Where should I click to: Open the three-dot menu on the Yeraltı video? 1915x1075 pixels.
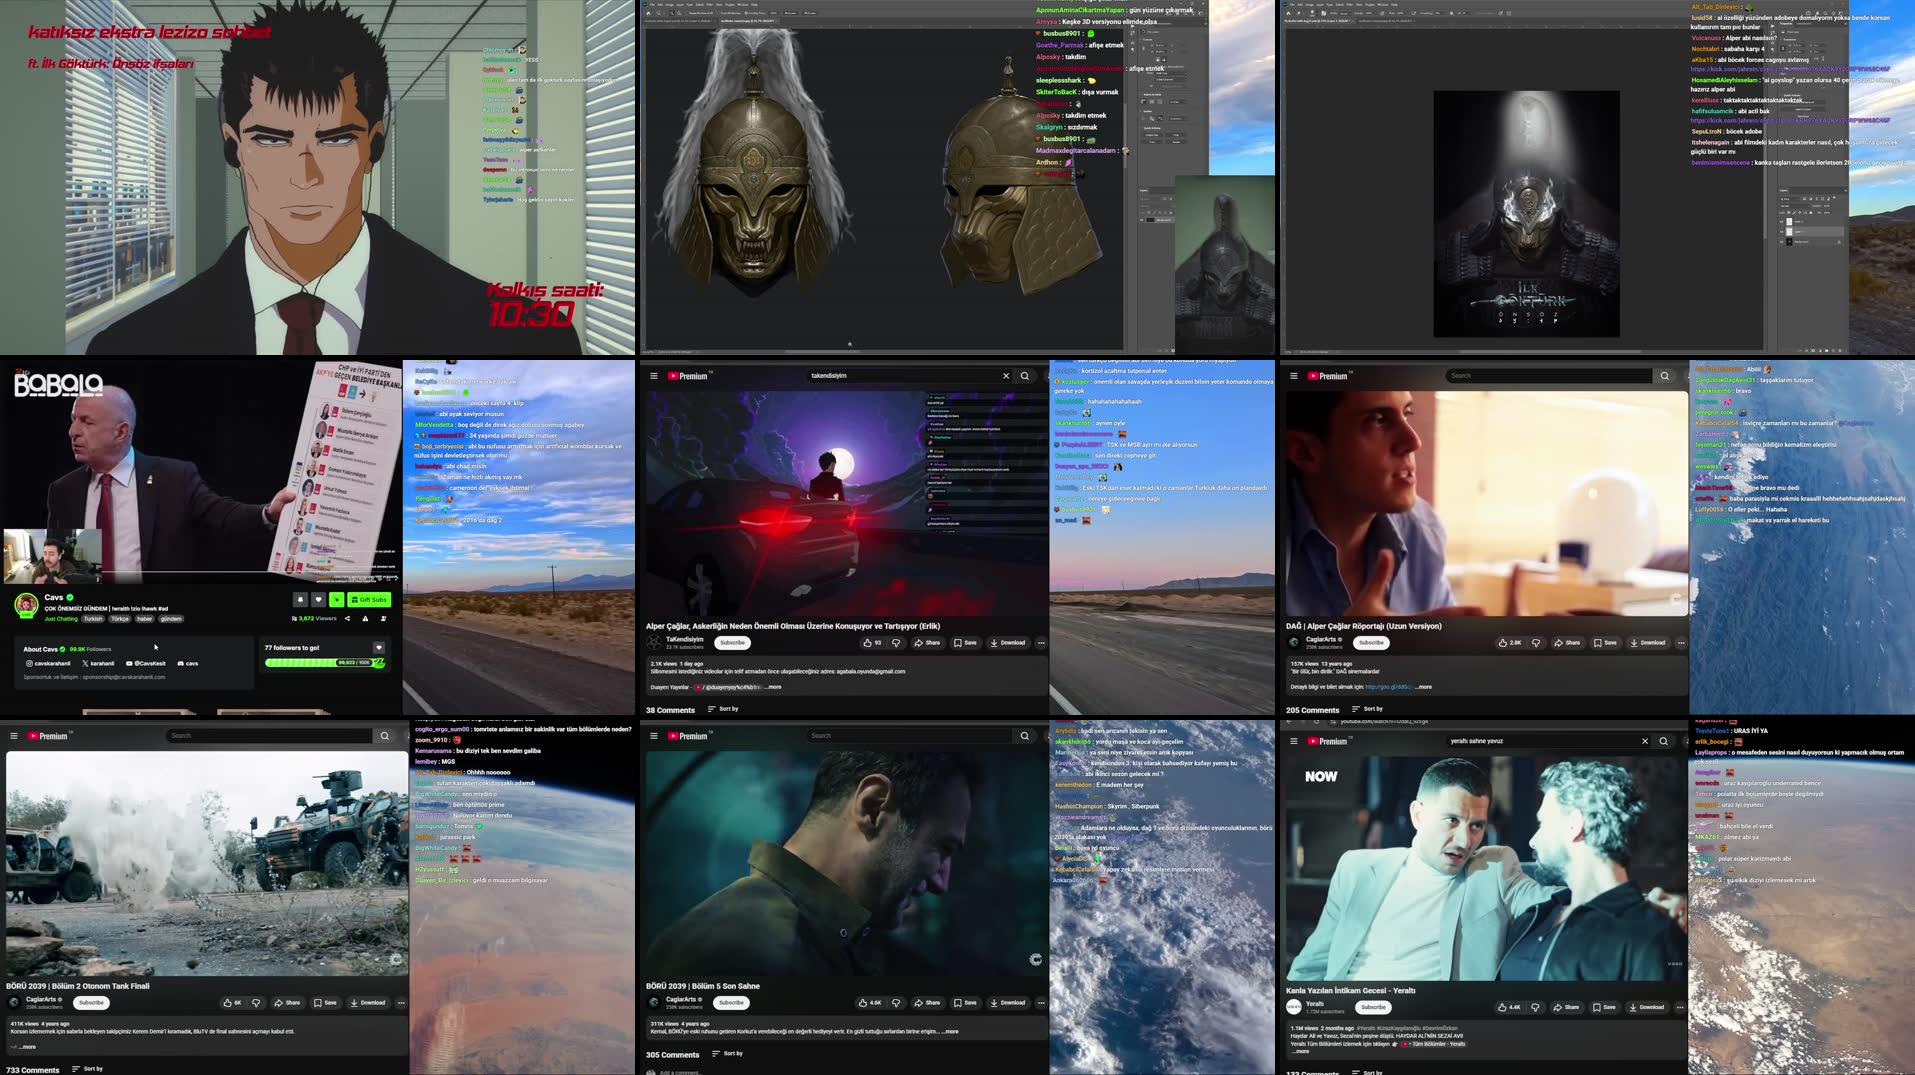click(x=1680, y=1007)
